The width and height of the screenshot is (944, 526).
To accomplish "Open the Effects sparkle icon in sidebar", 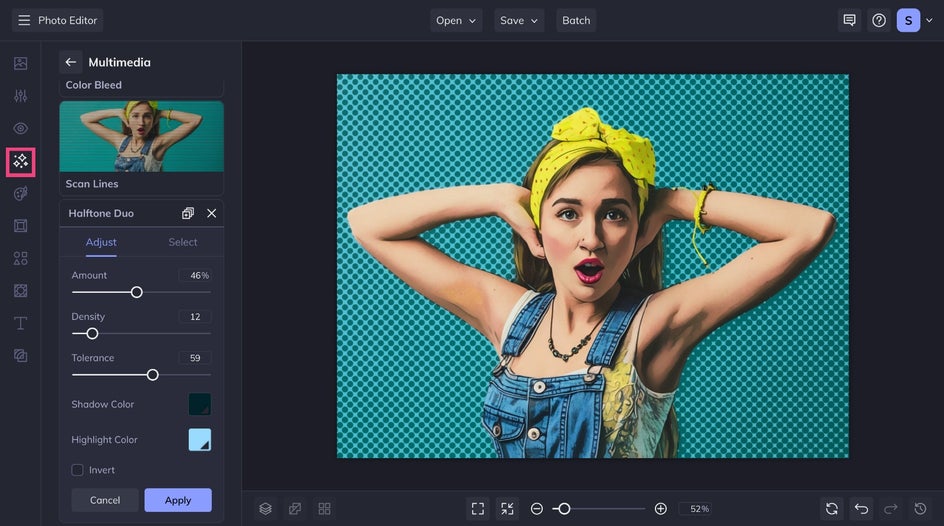I will [x=21, y=161].
